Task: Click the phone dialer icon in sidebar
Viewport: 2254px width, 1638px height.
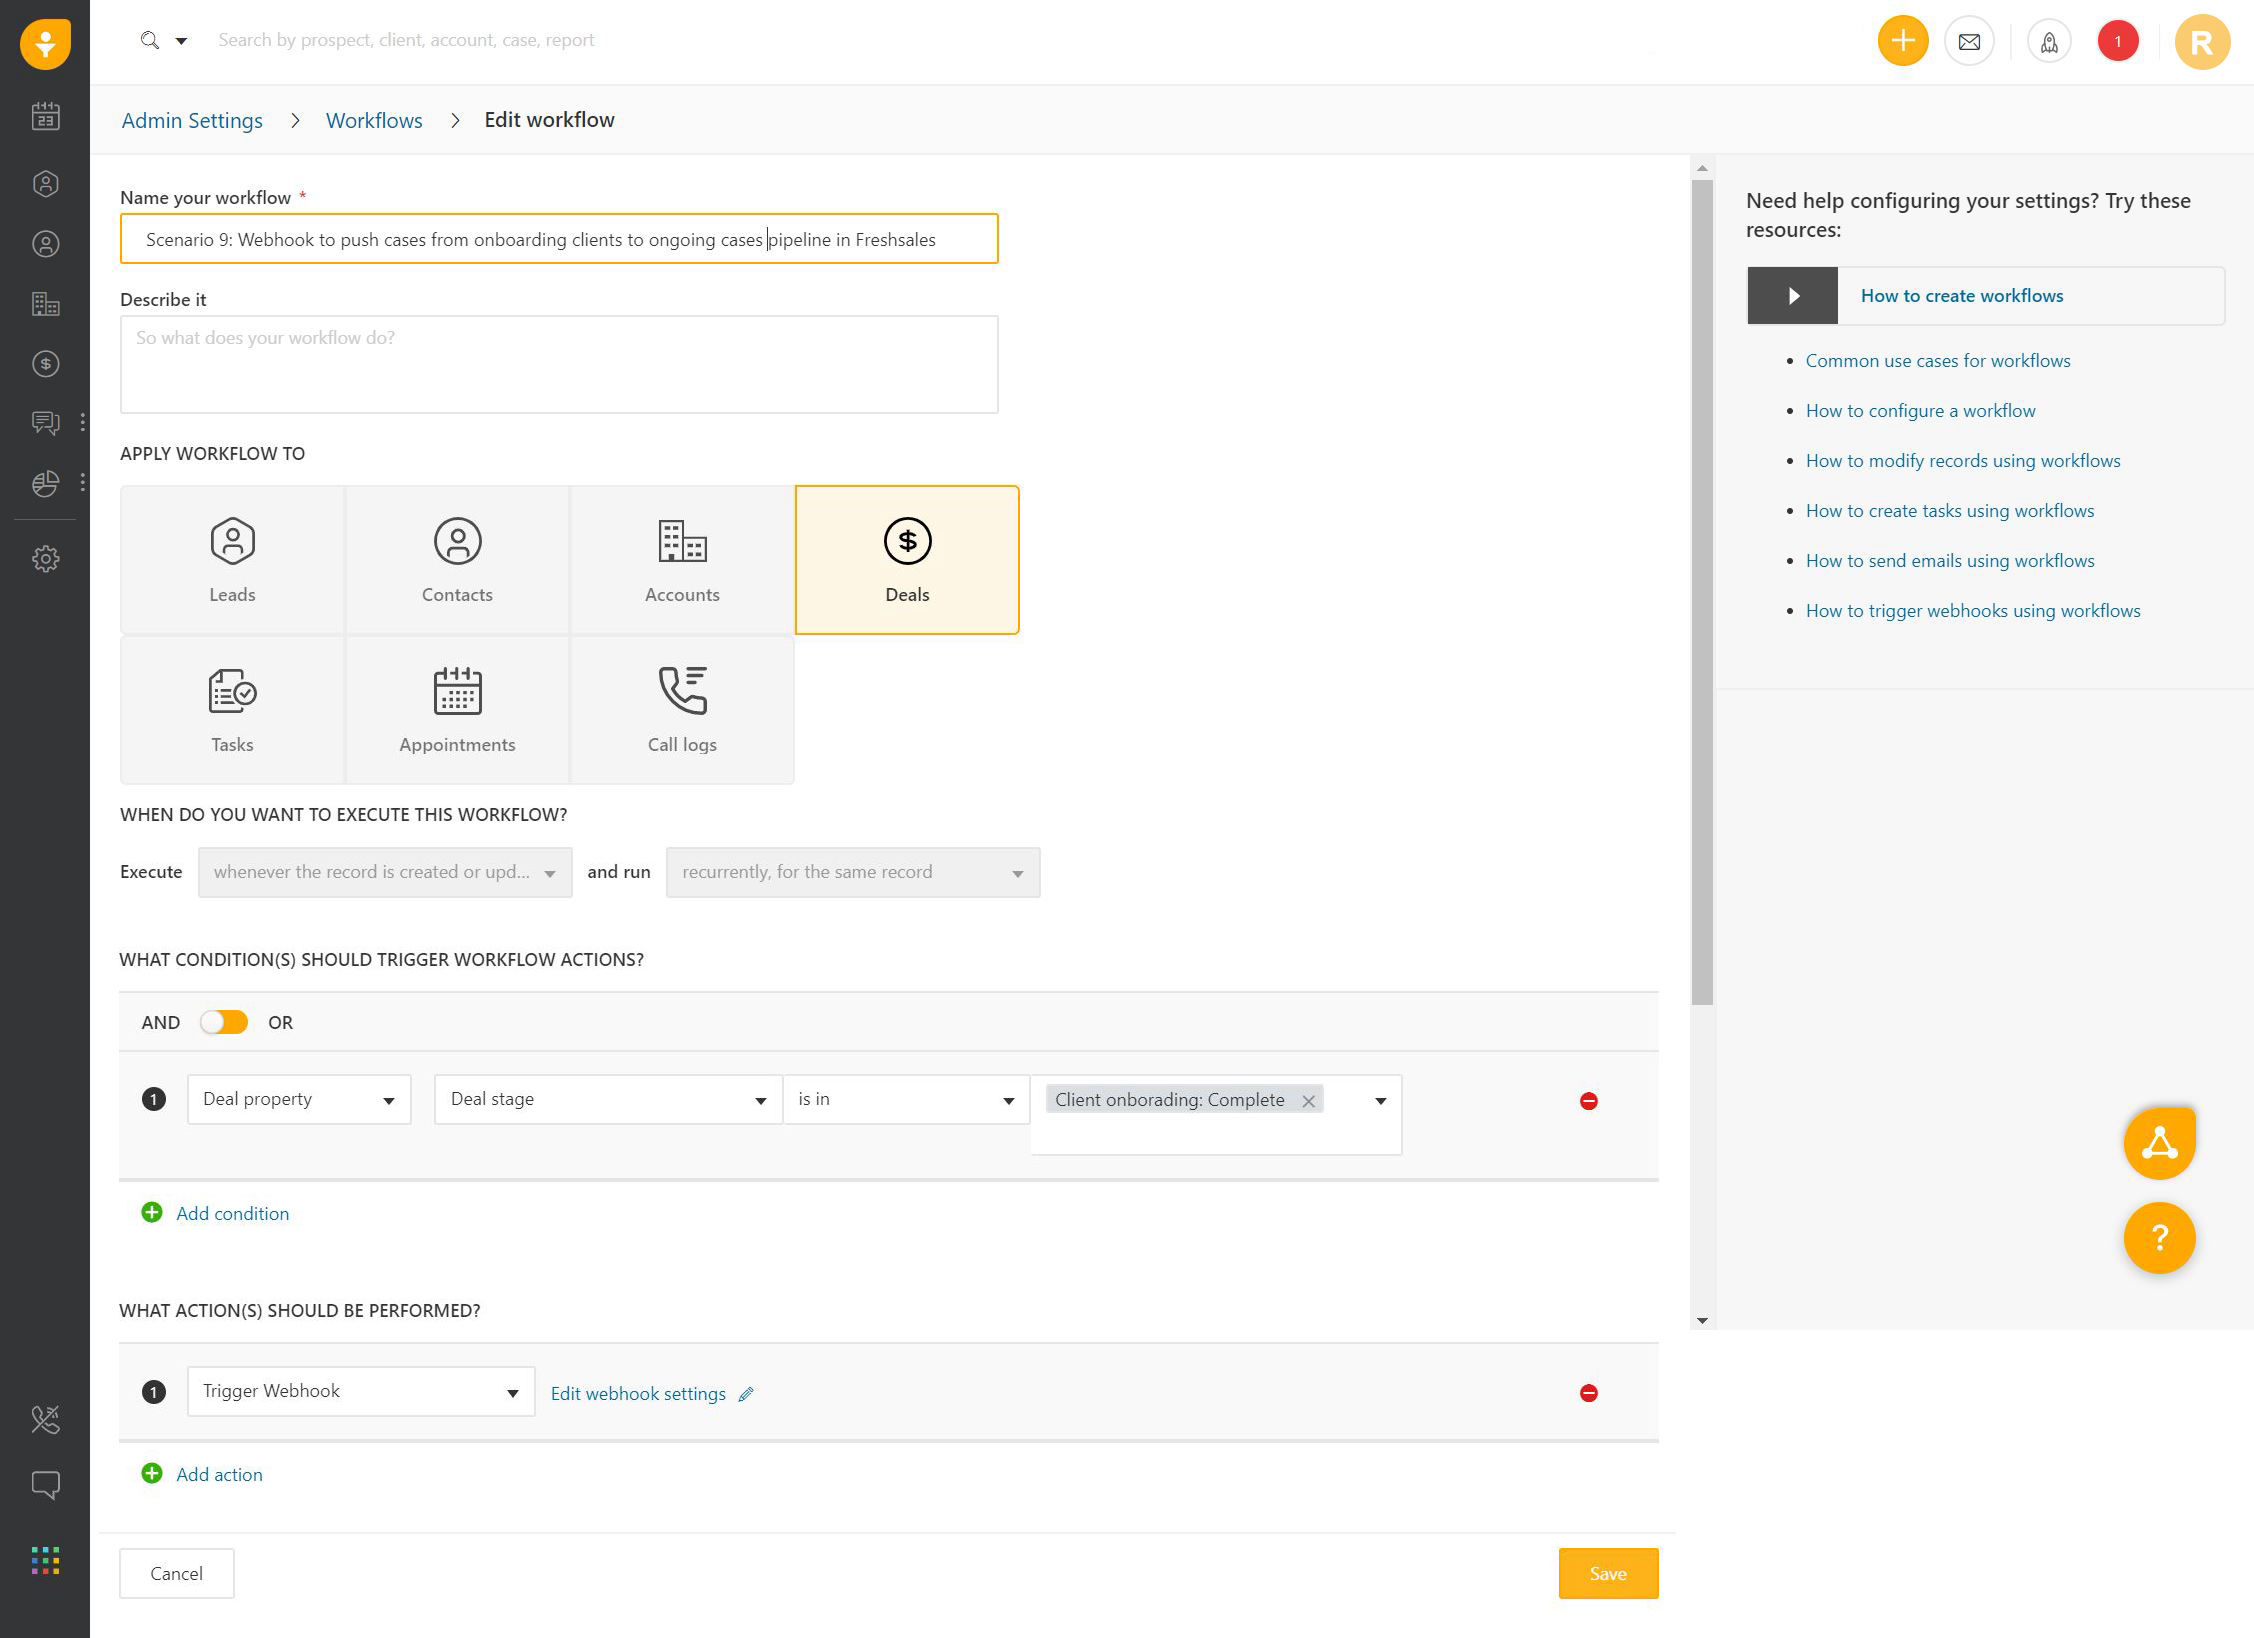Action: (x=45, y=1419)
